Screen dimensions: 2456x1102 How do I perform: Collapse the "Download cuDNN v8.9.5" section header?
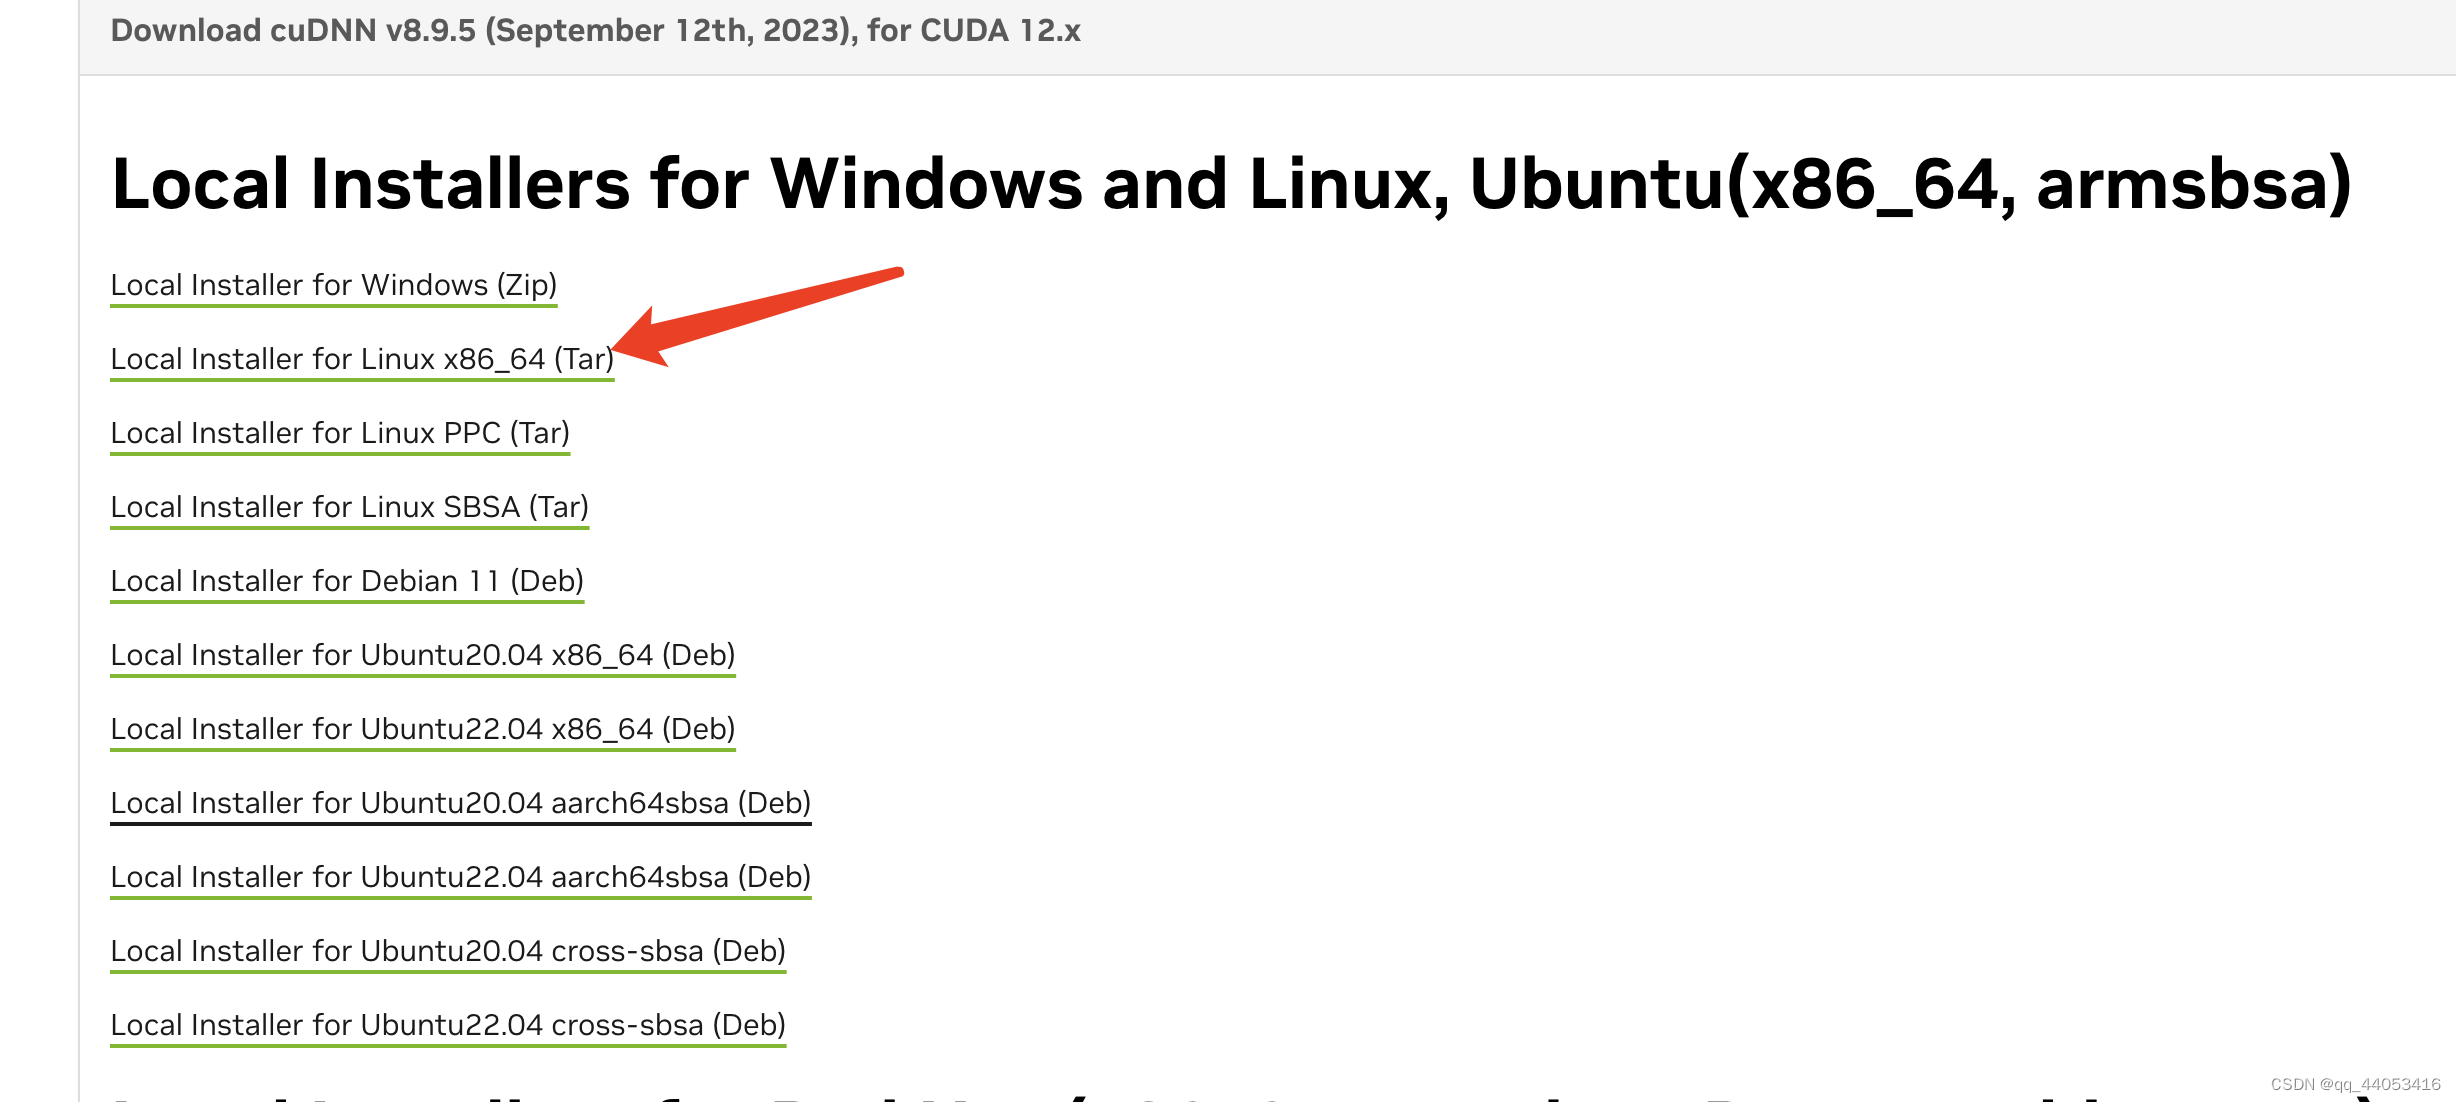point(596,30)
